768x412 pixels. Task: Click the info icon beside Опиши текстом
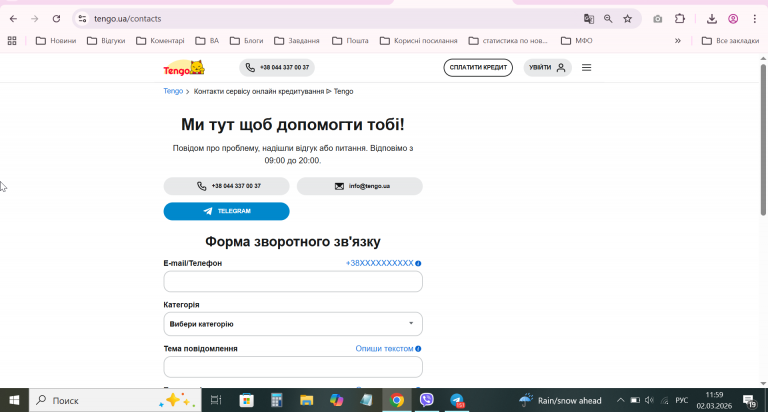coord(418,349)
